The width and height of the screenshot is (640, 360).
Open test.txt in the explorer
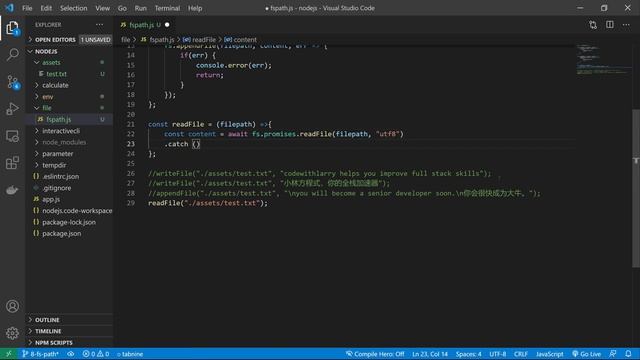click(56, 74)
